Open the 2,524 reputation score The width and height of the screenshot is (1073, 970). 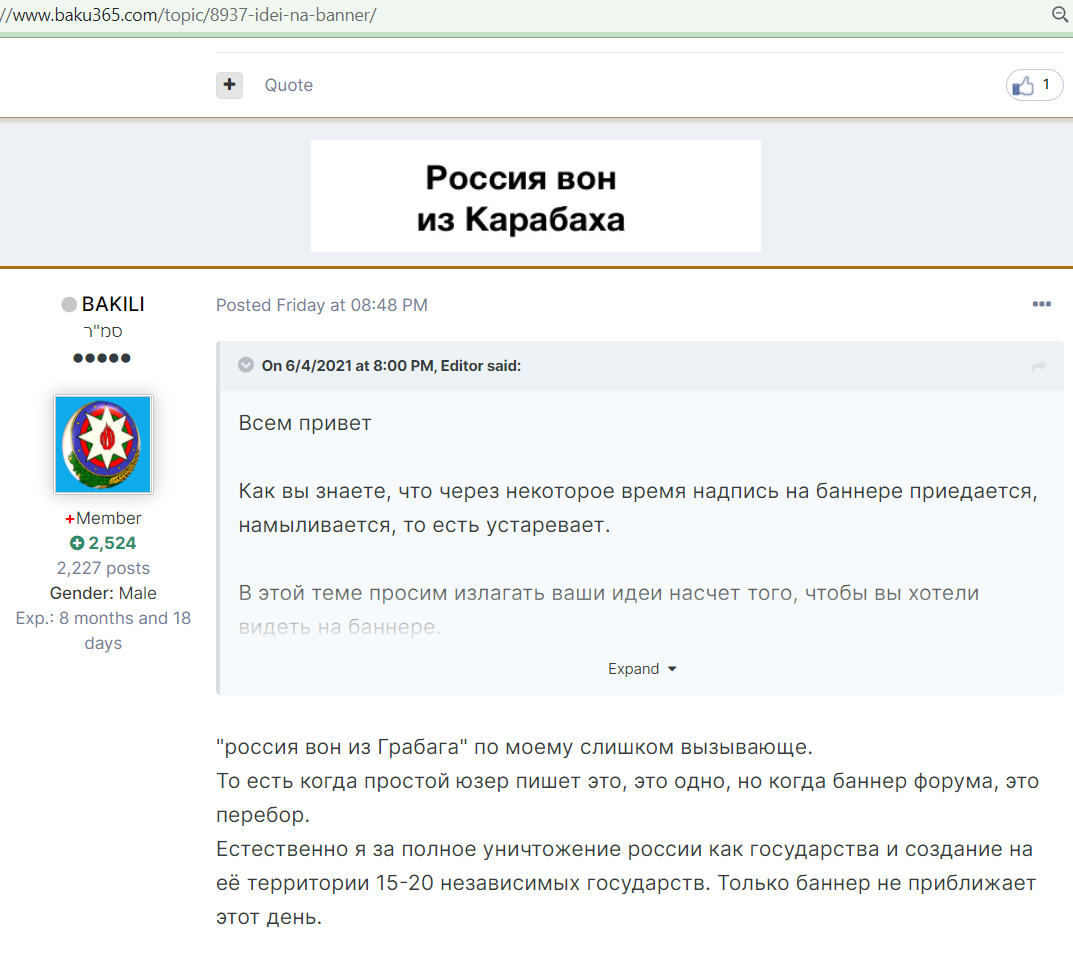tap(112, 543)
